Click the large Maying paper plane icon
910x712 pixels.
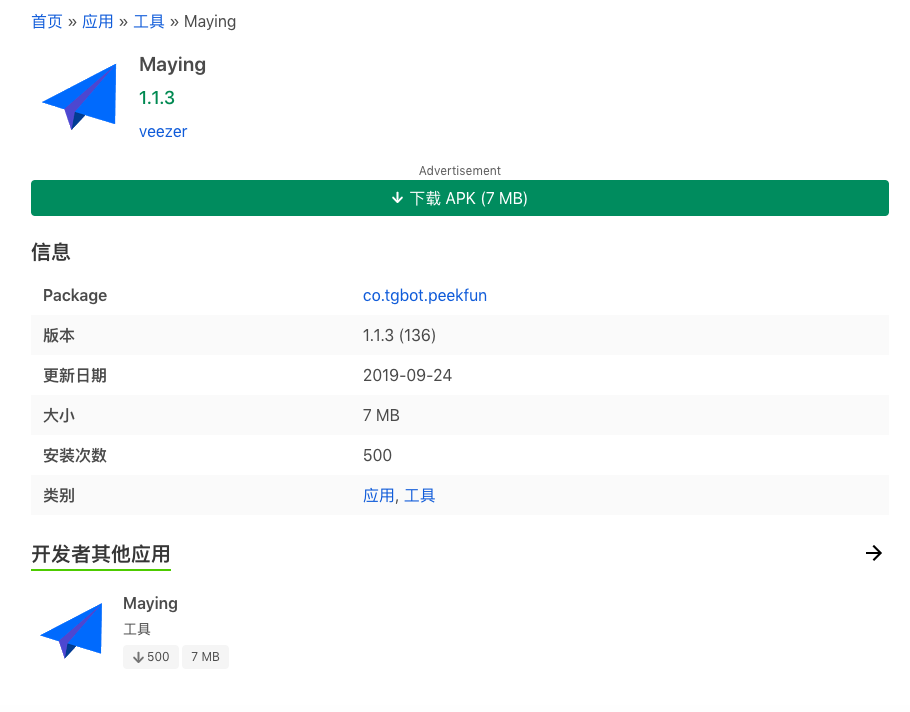click(80, 97)
